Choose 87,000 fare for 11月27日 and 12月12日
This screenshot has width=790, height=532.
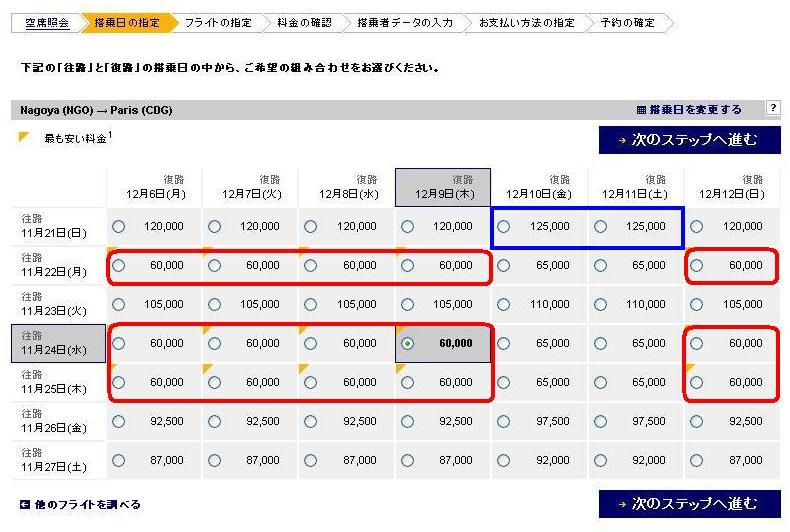pos(697,460)
